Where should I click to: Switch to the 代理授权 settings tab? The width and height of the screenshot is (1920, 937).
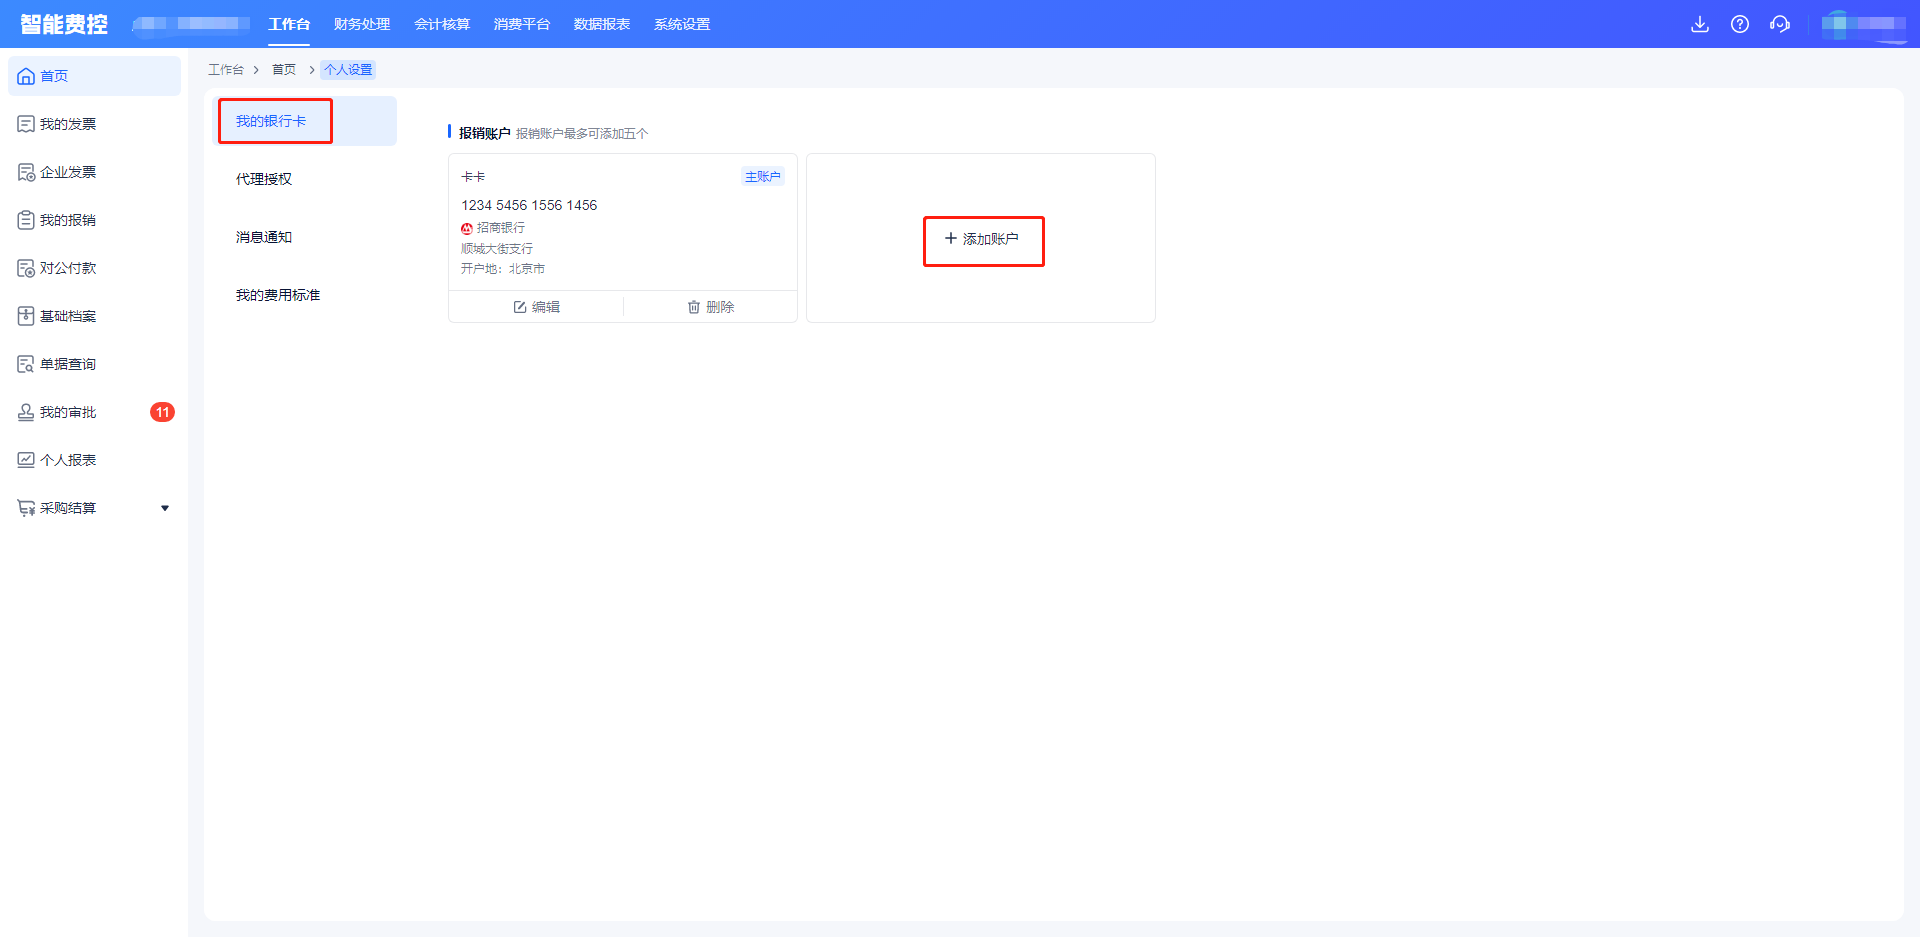(x=264, y=179)
